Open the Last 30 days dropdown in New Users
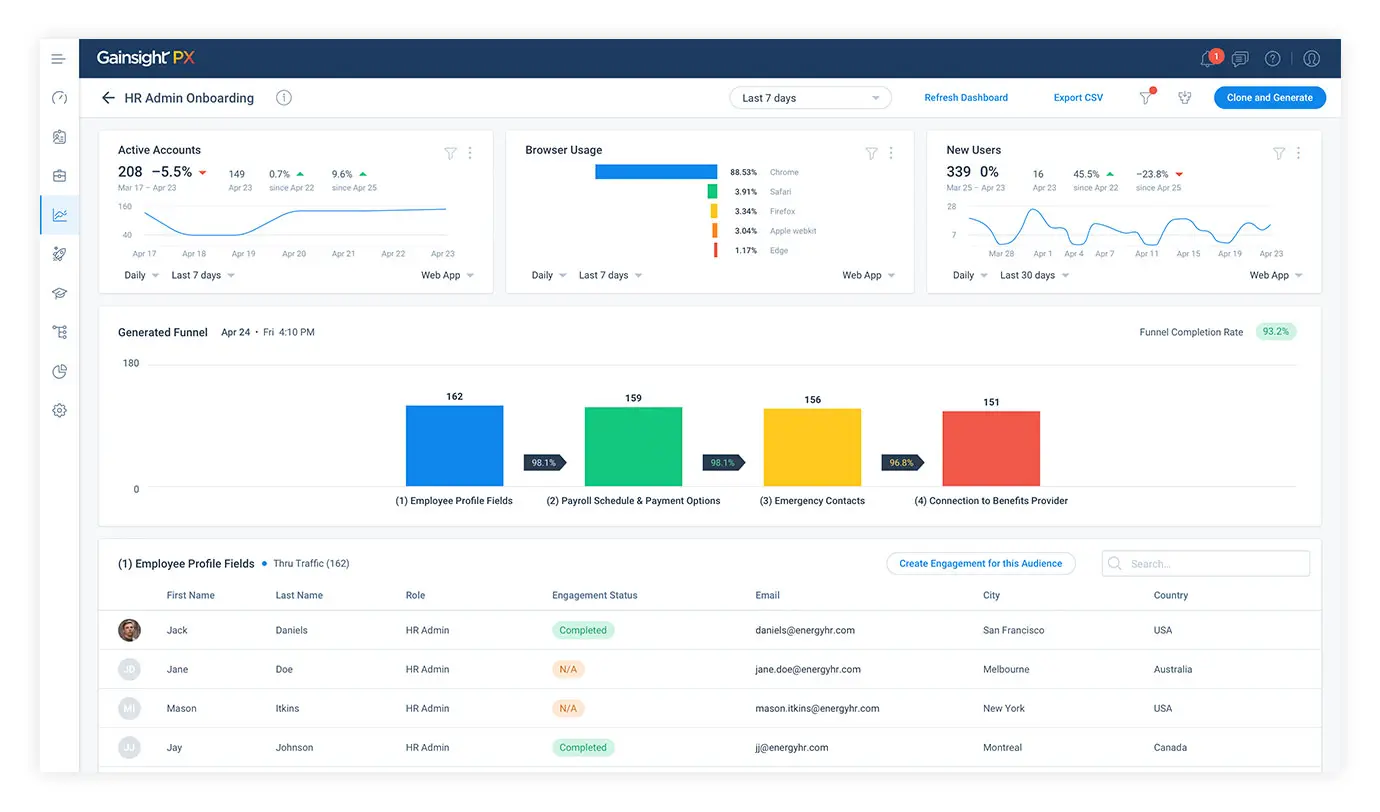Screen dimensions: 1380x812 [x=1033, y=275]
